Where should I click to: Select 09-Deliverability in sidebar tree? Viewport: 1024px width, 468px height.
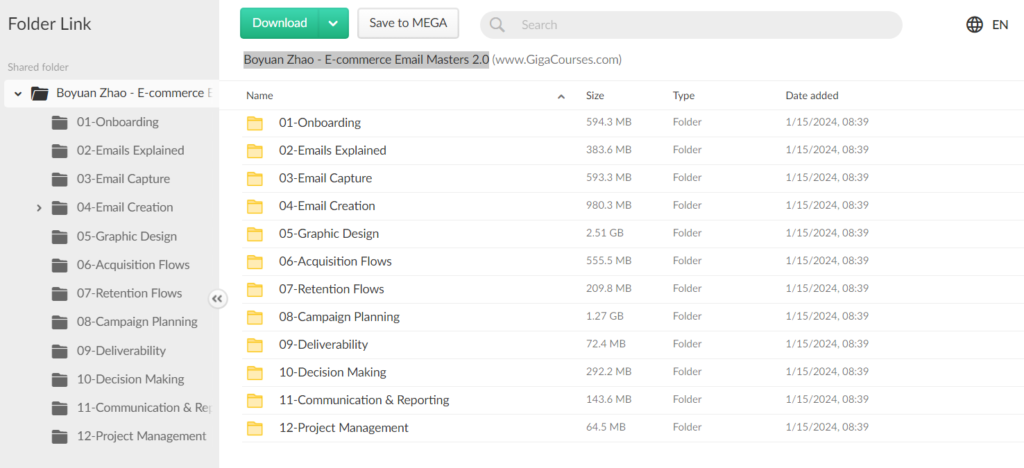[x=121, y=351]
